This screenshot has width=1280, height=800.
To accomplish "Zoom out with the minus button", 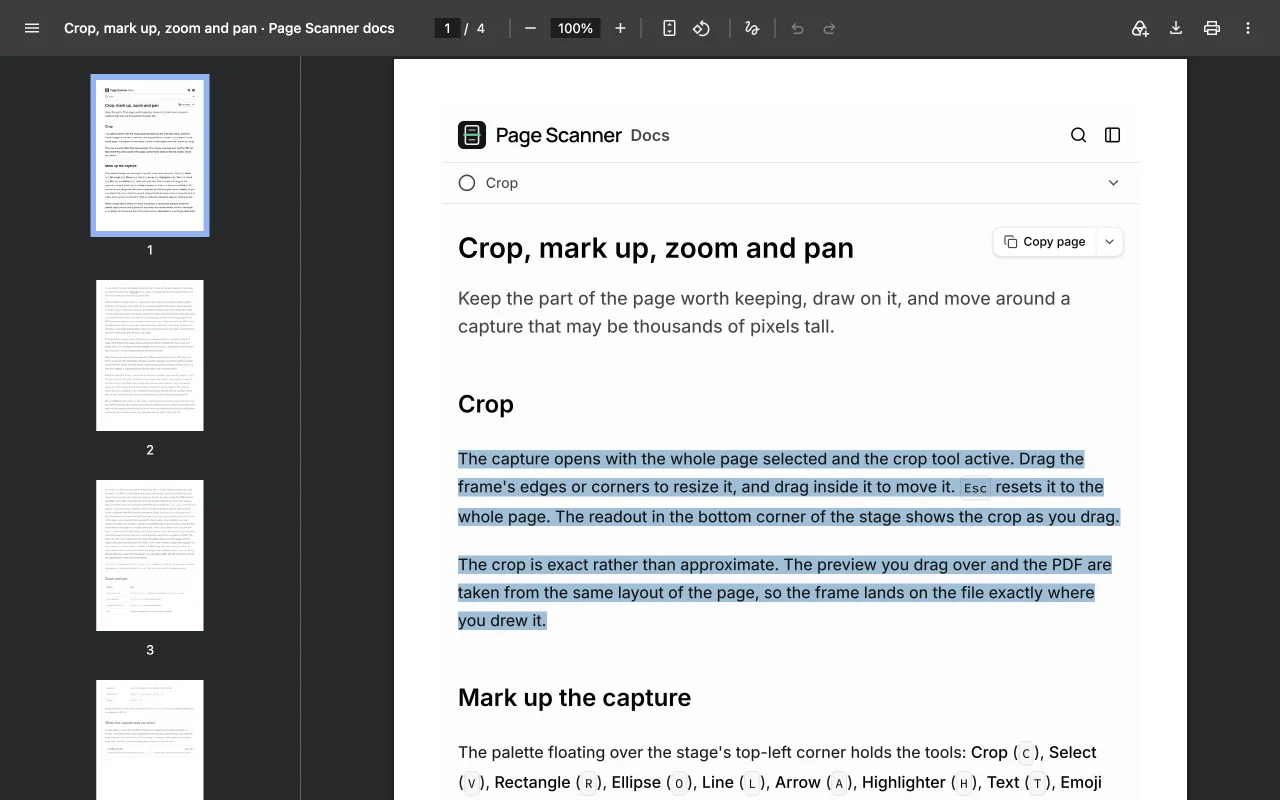I will (530, 28).
